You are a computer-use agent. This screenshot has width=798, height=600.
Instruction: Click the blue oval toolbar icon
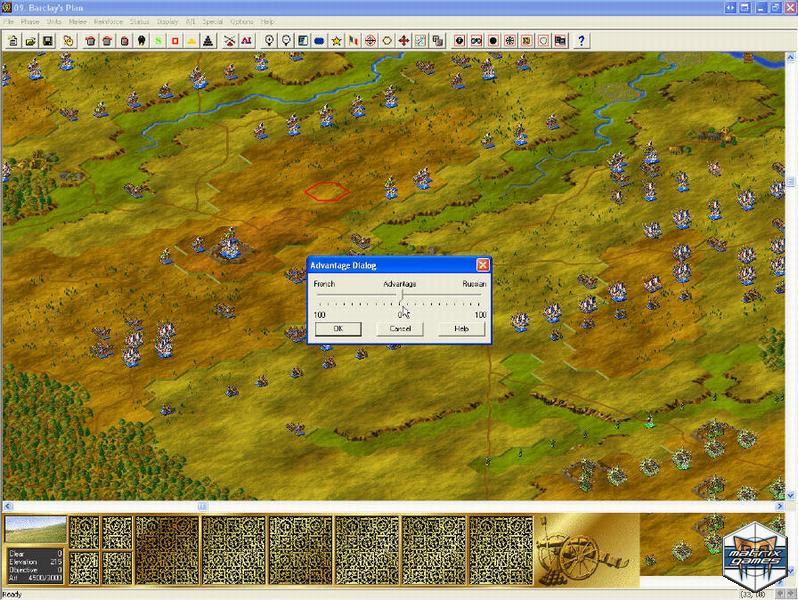(320, 41)
